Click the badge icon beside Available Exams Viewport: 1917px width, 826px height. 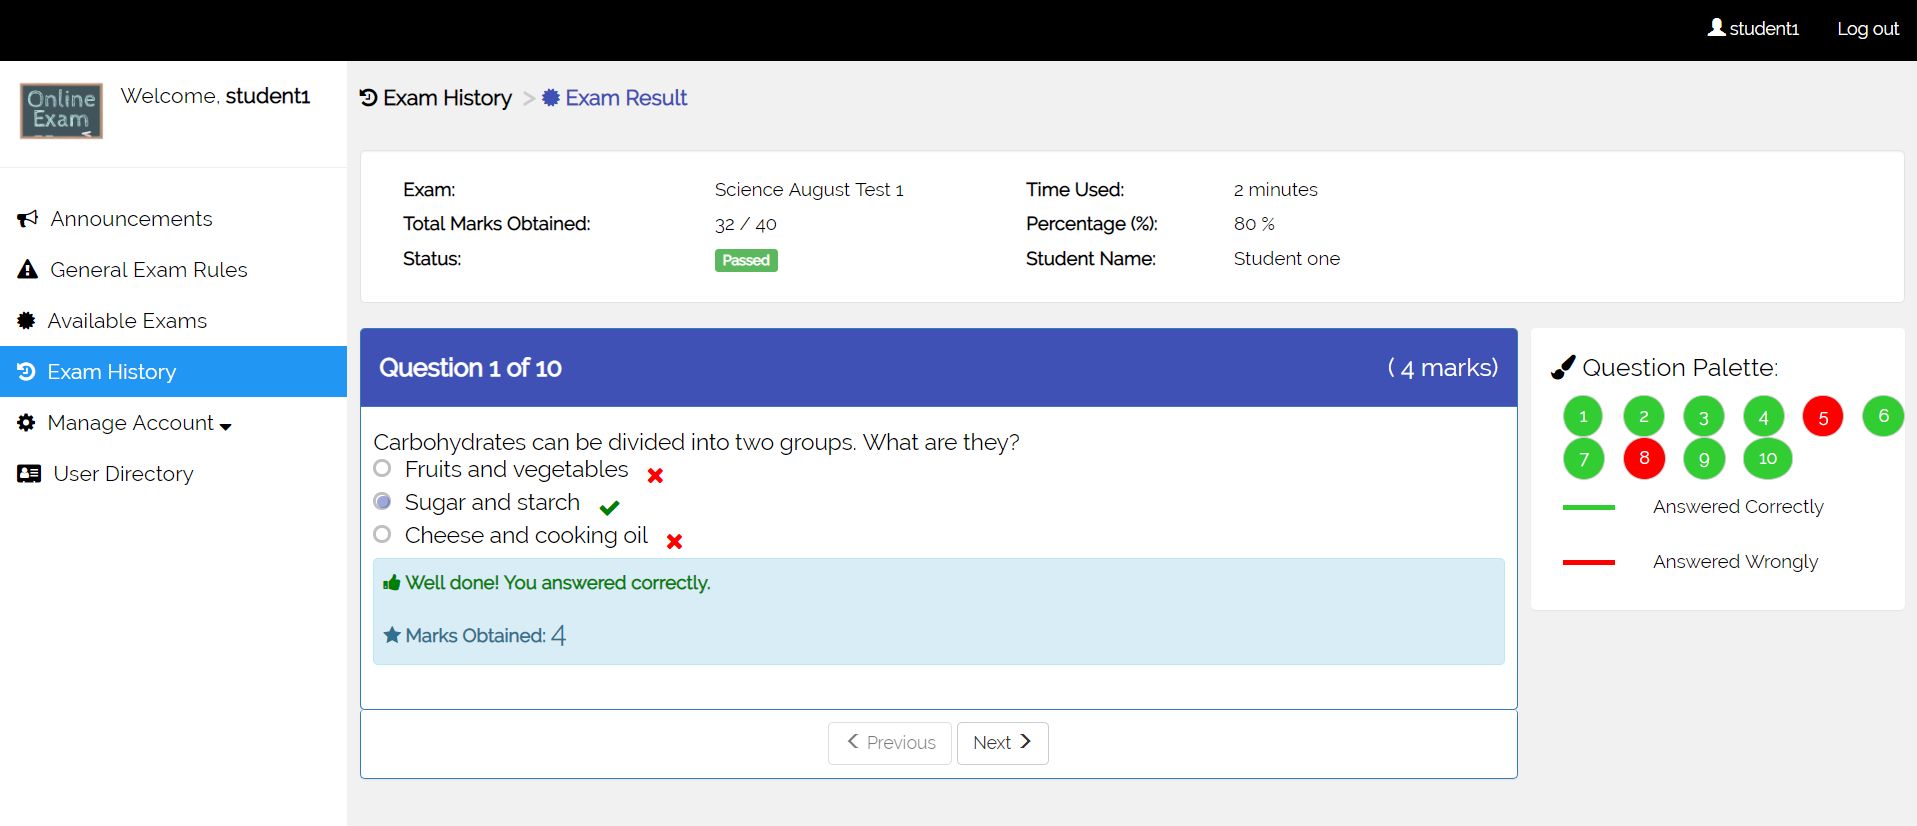click(x=26, y=321)
